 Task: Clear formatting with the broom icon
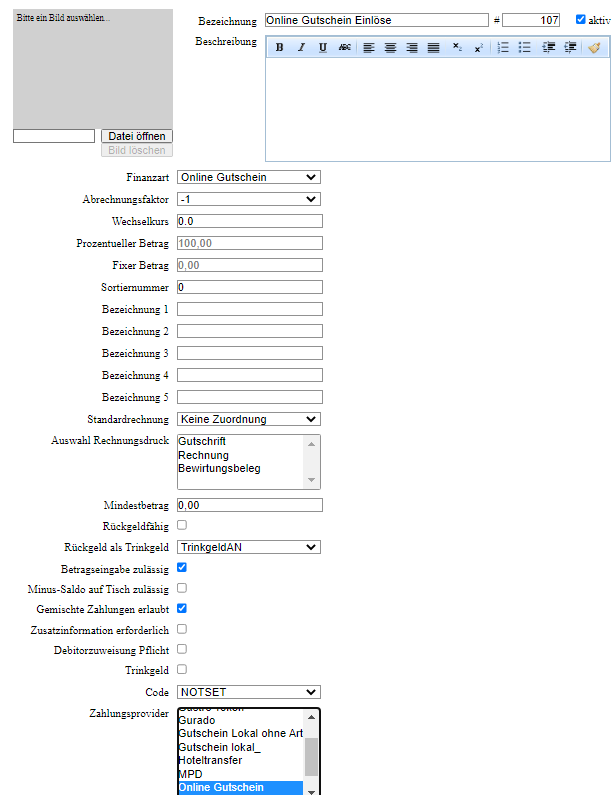click(x=594, y=48)
